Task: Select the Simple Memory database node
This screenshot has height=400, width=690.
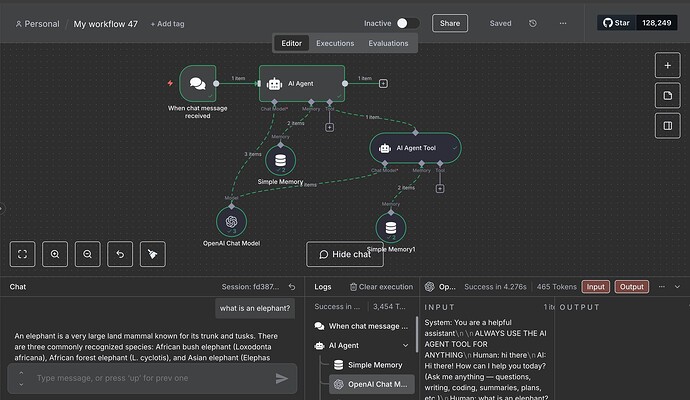Action: pos(280,160)
